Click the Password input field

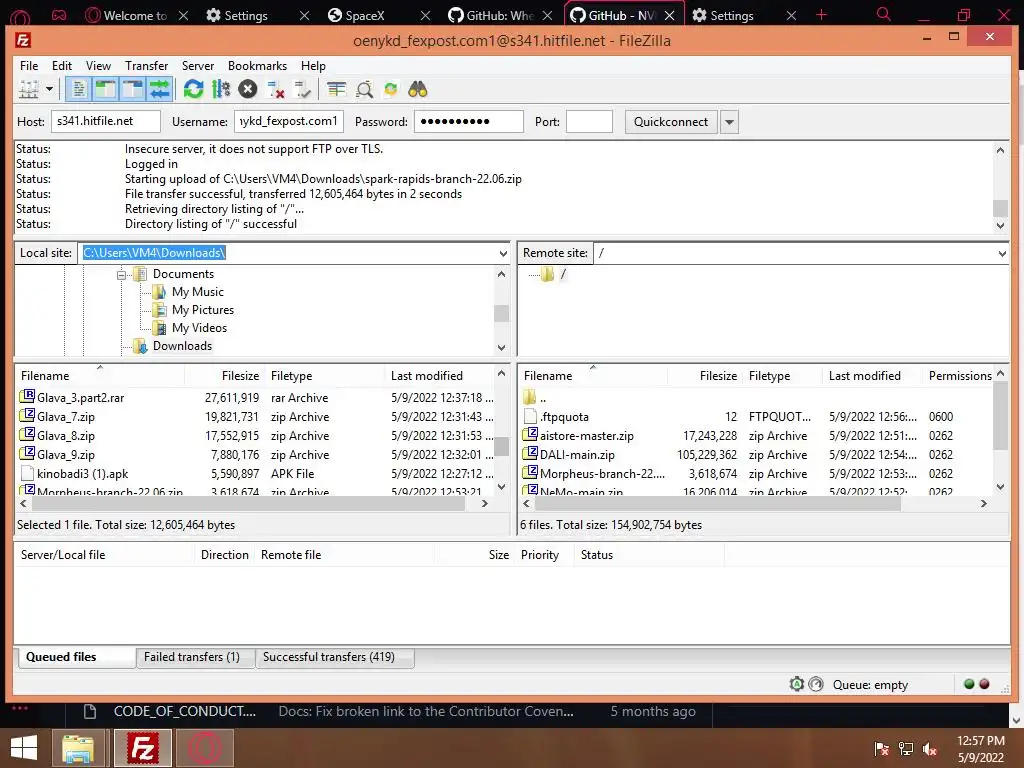(468, 121)
